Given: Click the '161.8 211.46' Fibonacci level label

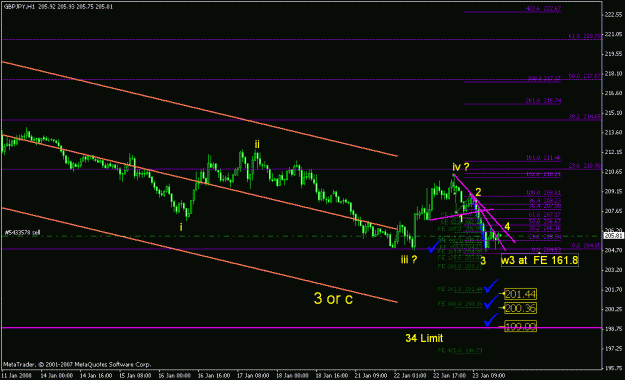Looking at the screenshot, I should coord(543,158).
